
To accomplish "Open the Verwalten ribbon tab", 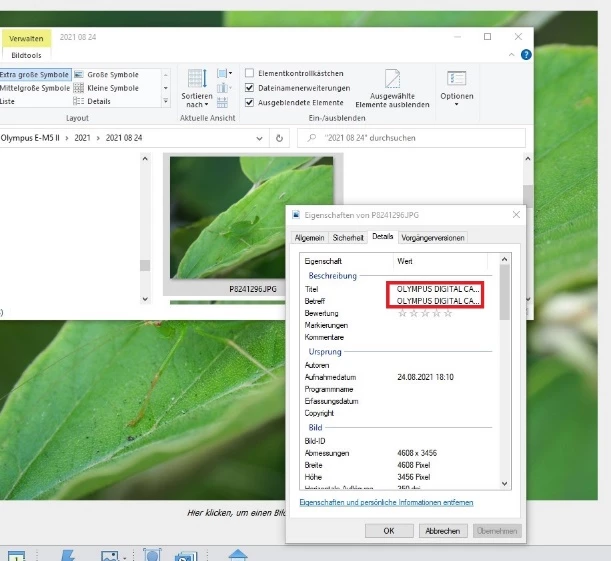I will click(26, 39).
